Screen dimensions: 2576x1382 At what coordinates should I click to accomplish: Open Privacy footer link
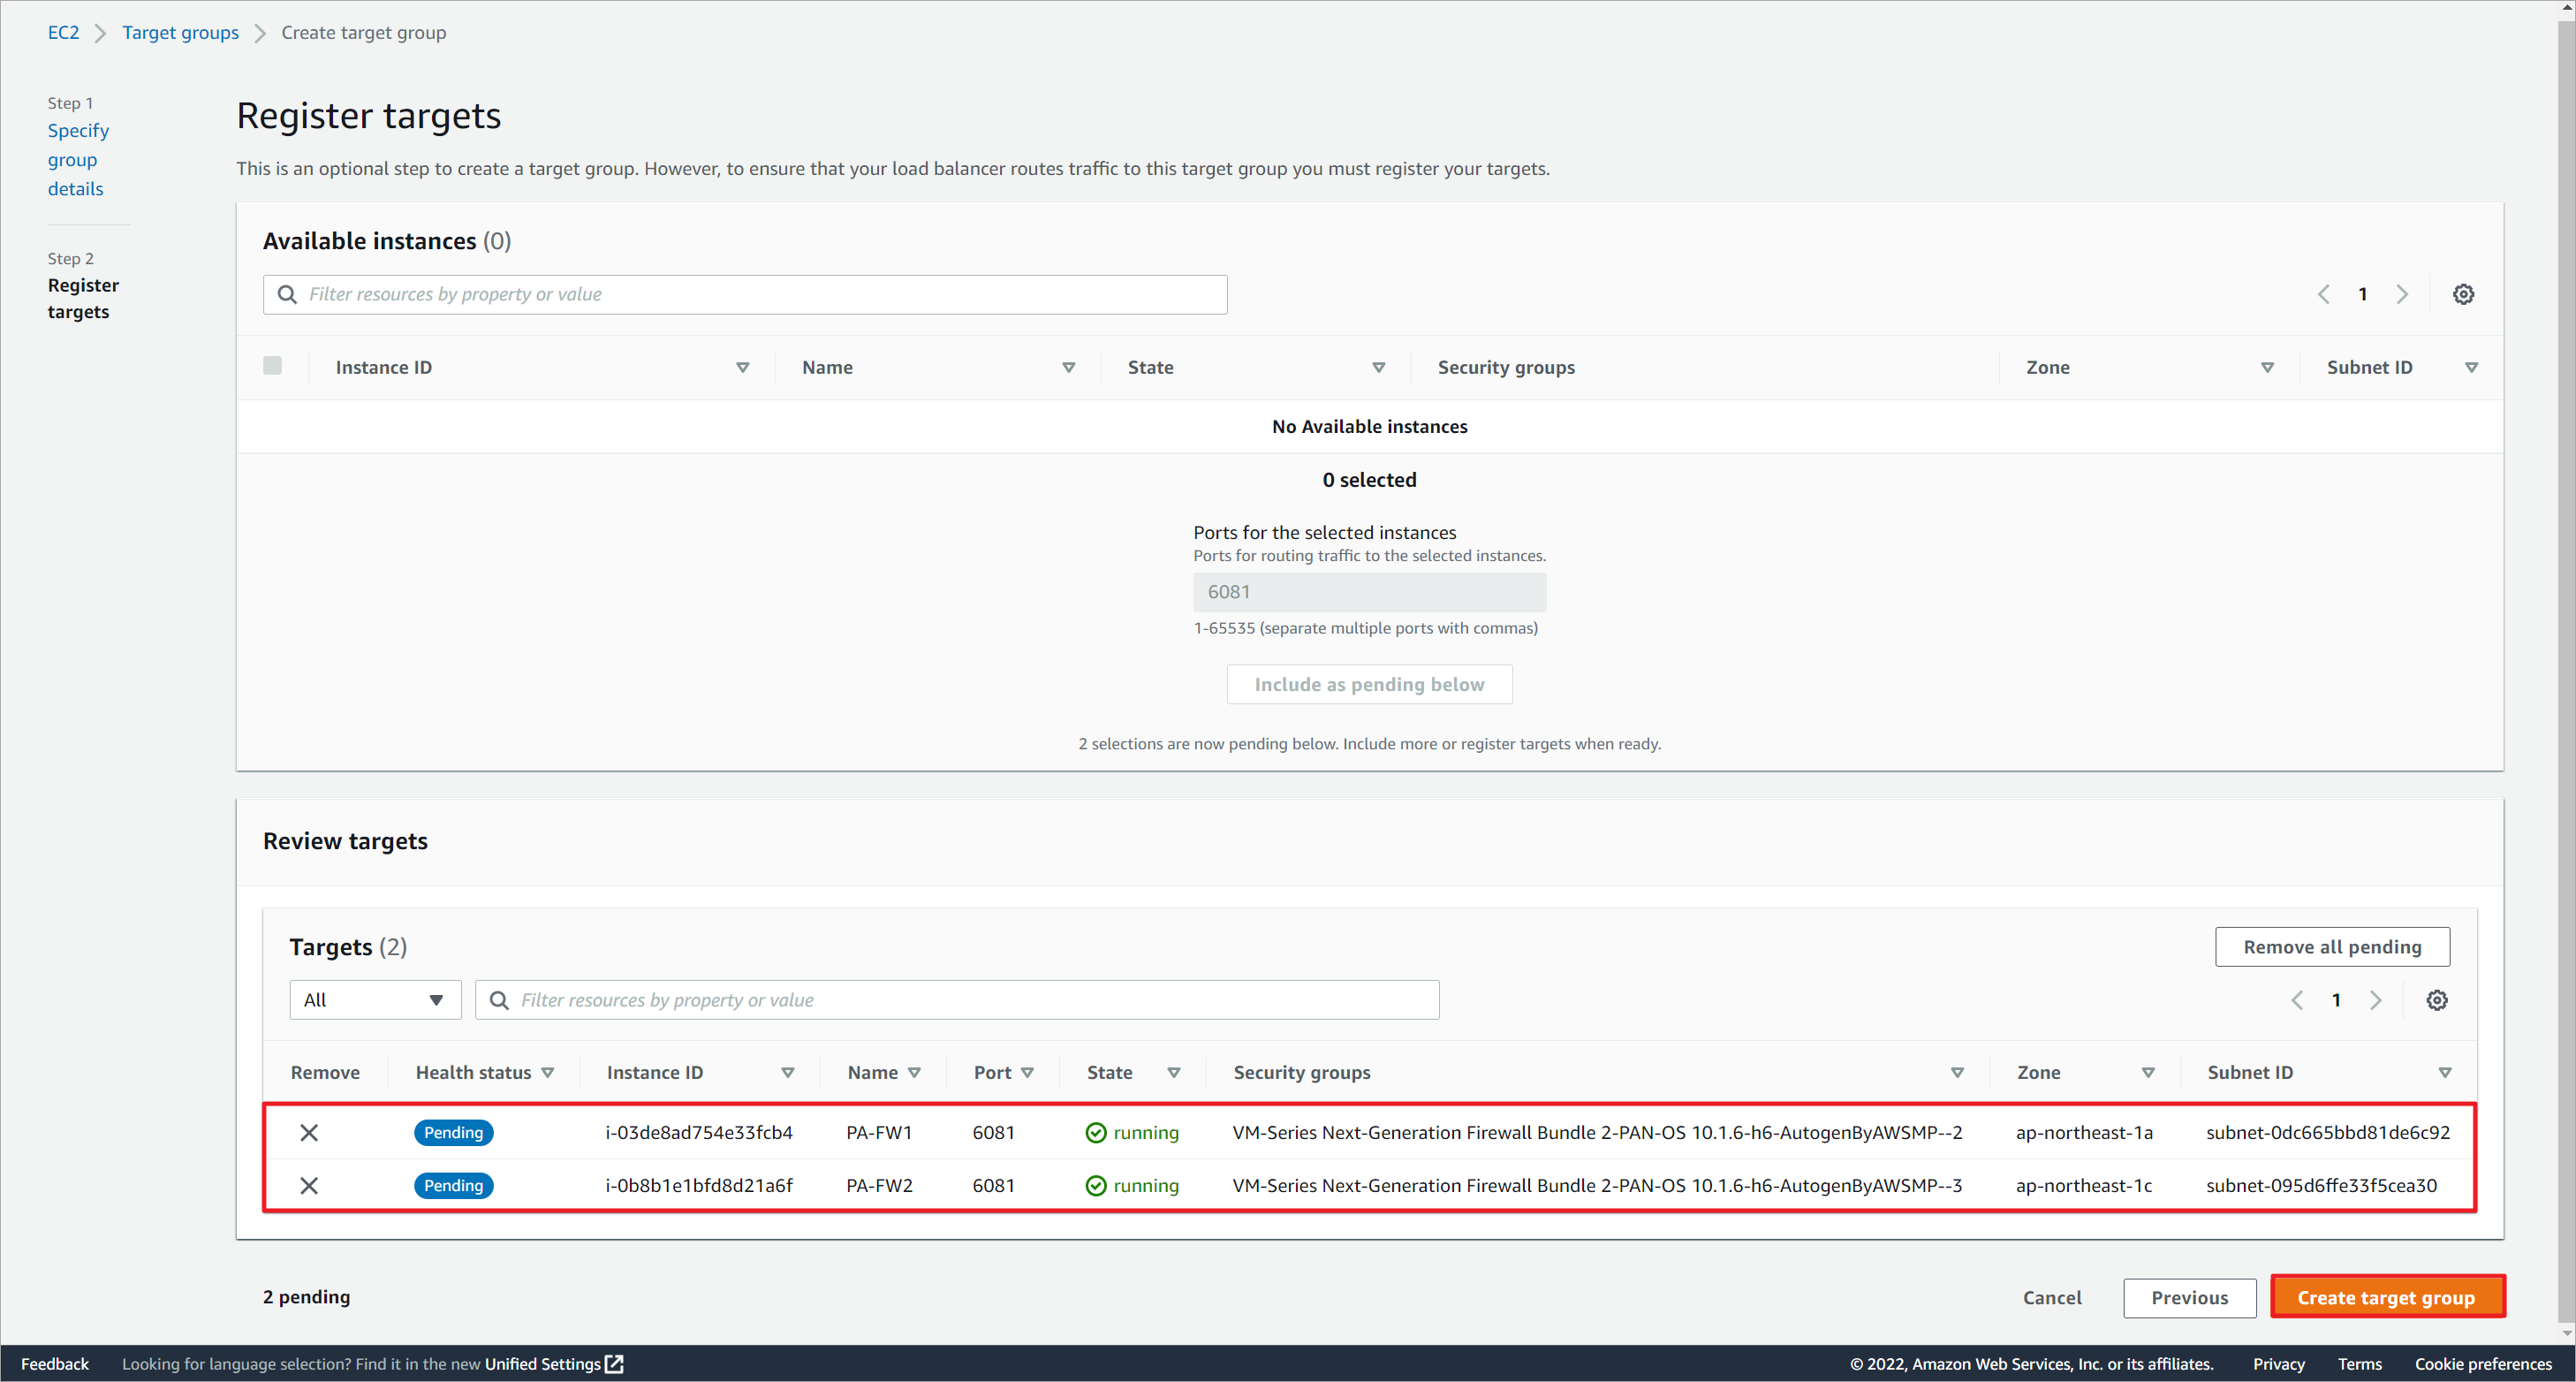coord(2279,1364)
